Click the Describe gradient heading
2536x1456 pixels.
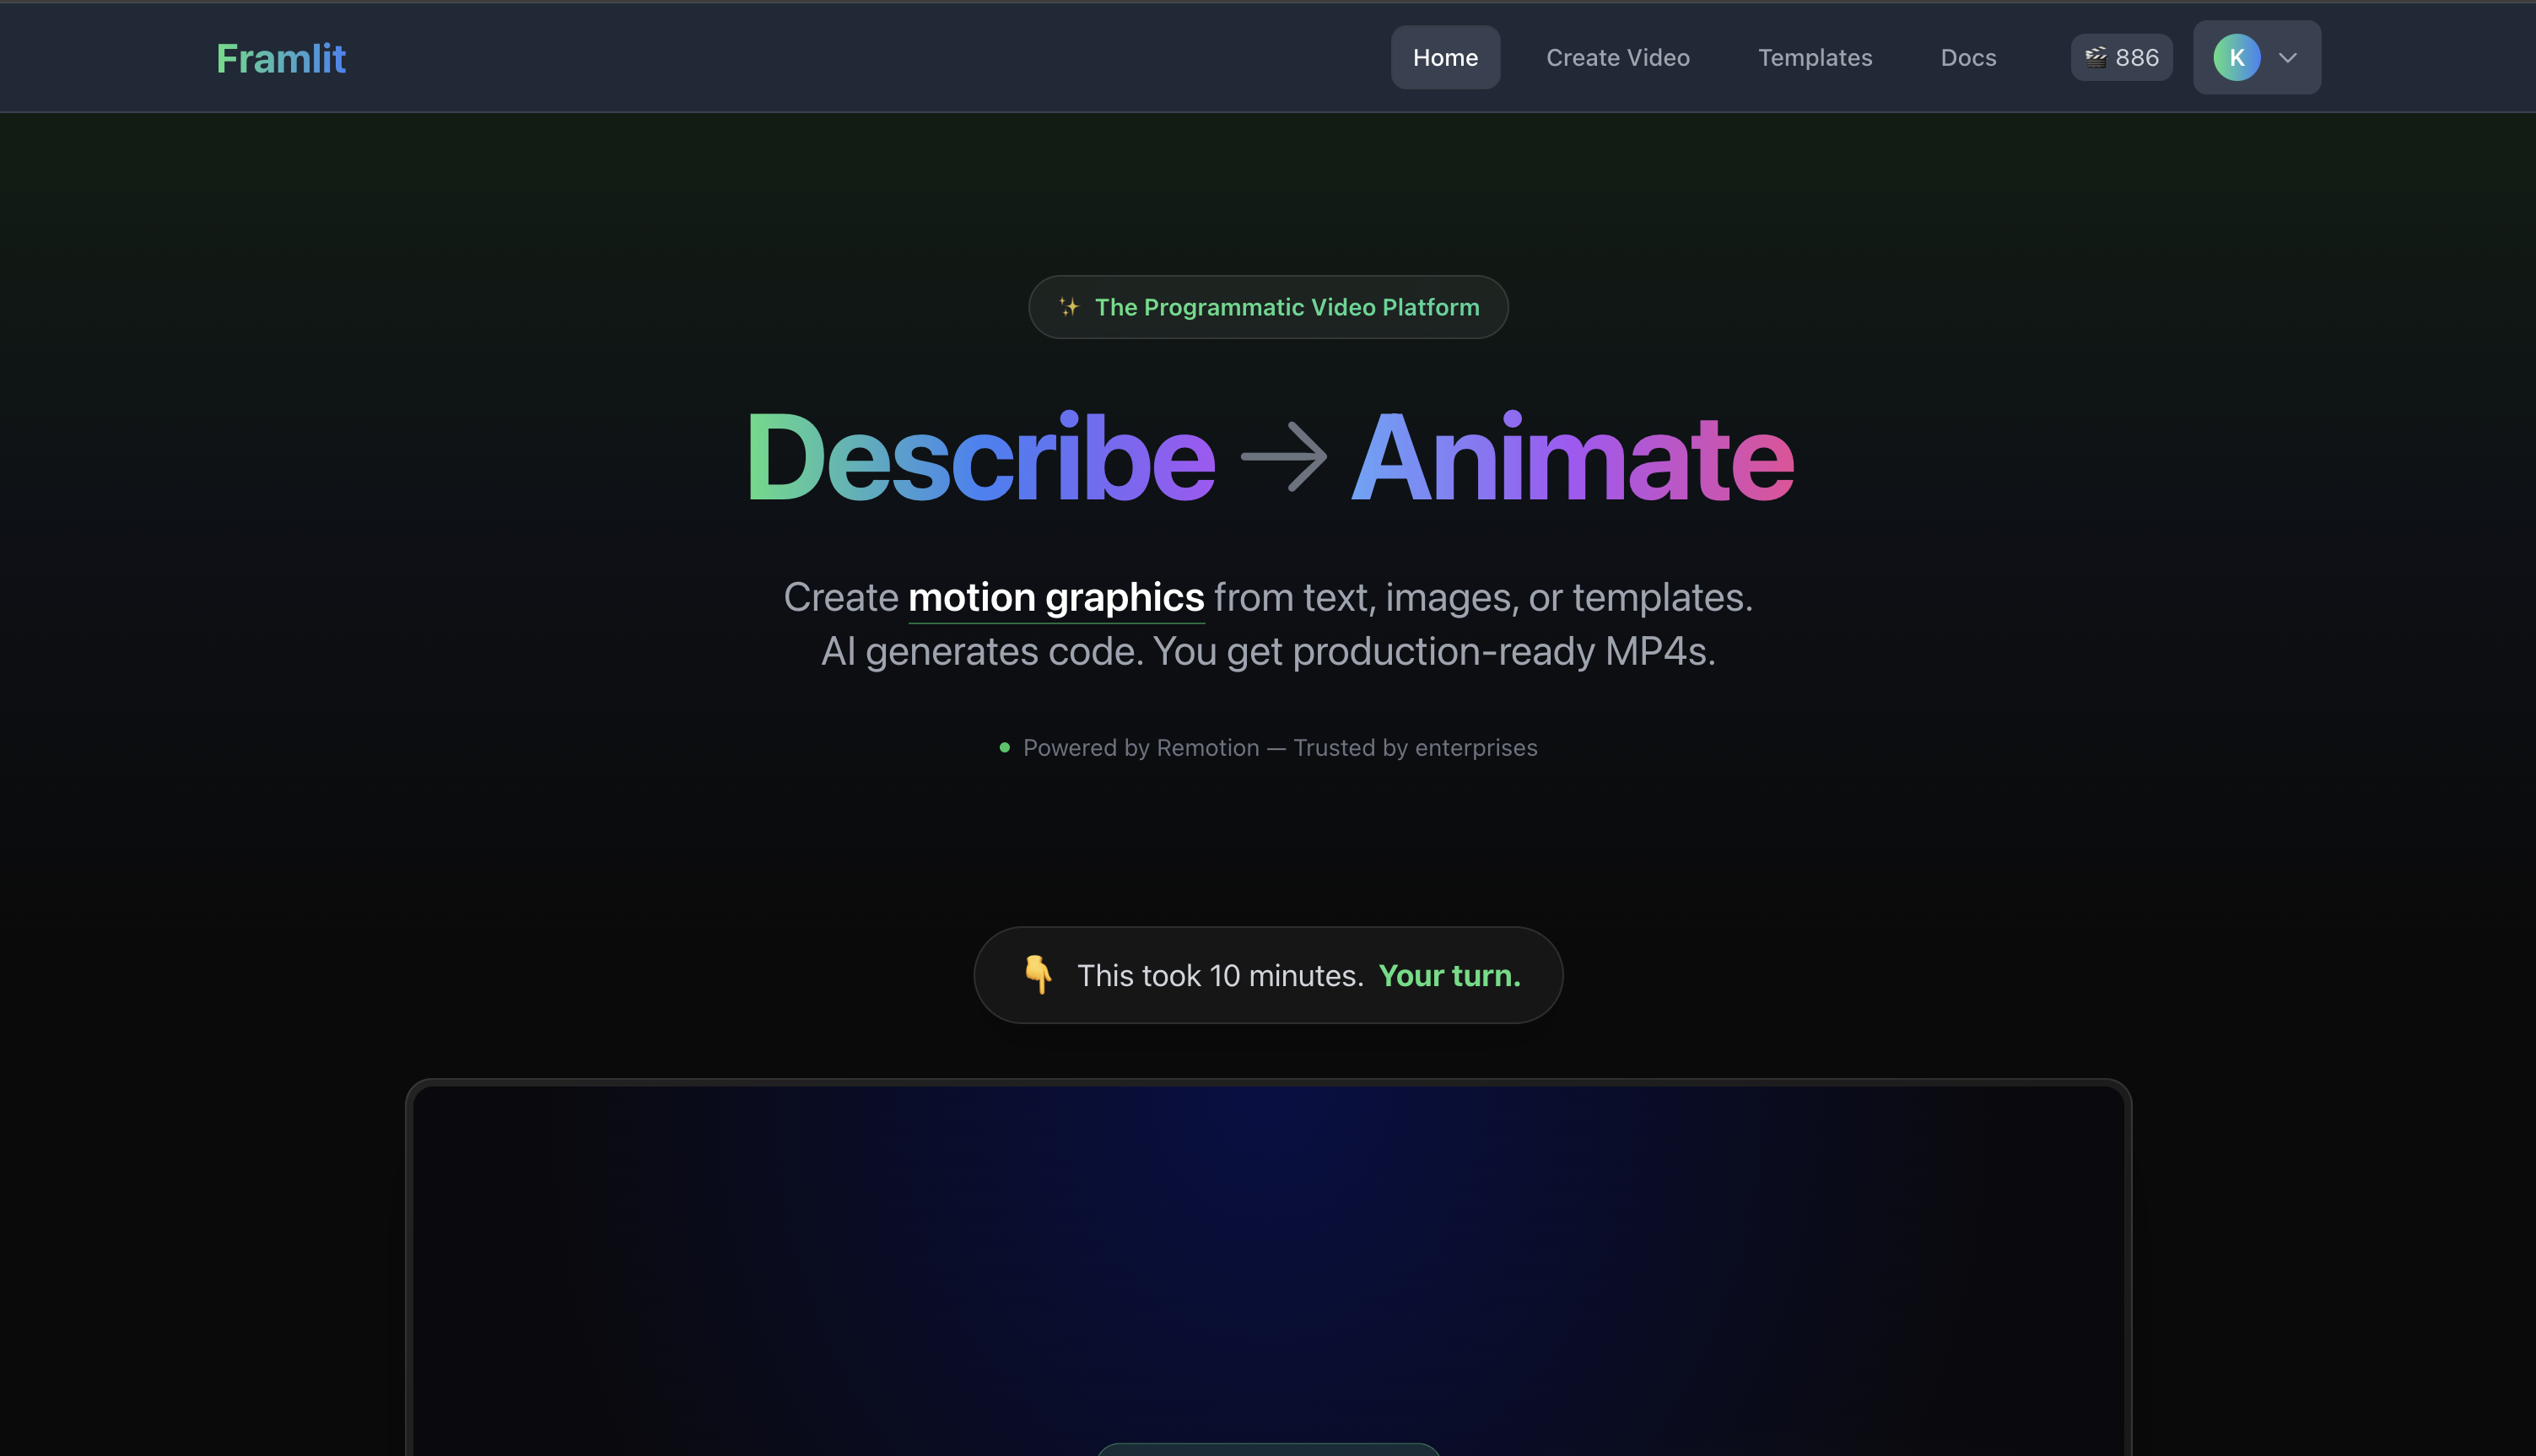pyautogui.click(x=980, y=457)
